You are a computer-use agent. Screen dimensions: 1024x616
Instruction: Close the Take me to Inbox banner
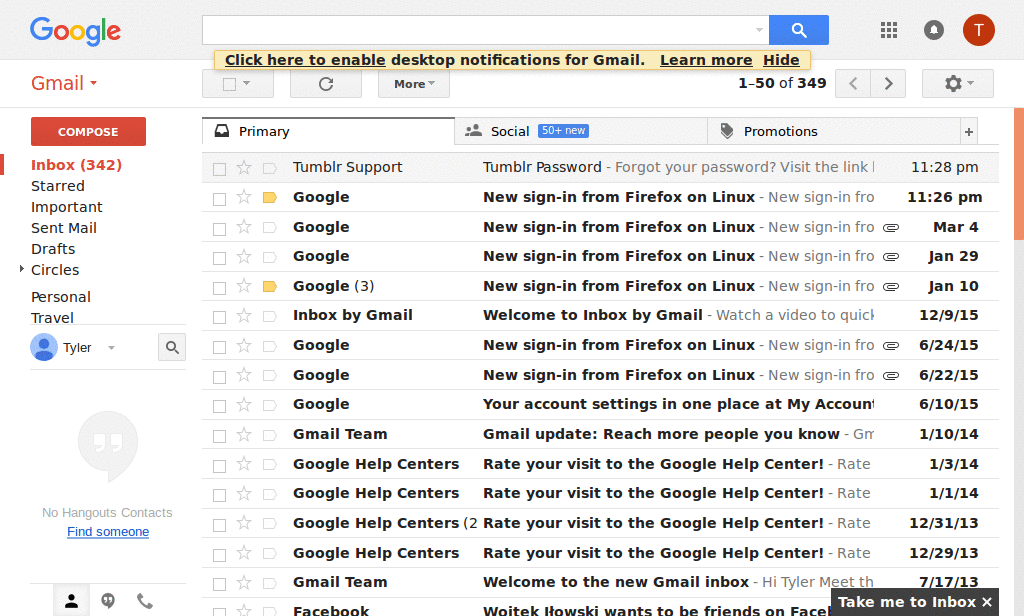point(987,602)
